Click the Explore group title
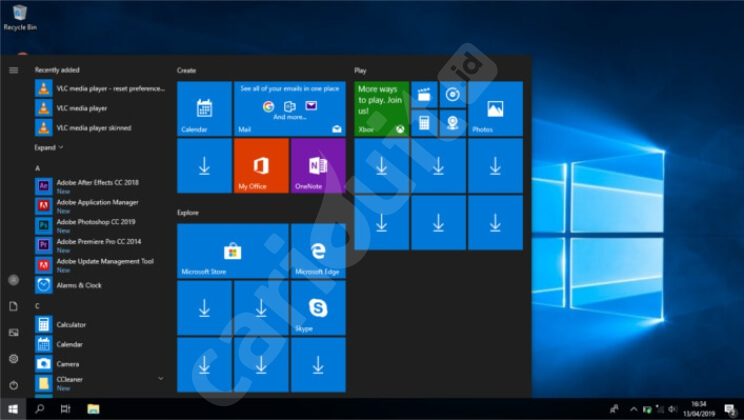The image size is (744, 420). click(x=188, y=213)
